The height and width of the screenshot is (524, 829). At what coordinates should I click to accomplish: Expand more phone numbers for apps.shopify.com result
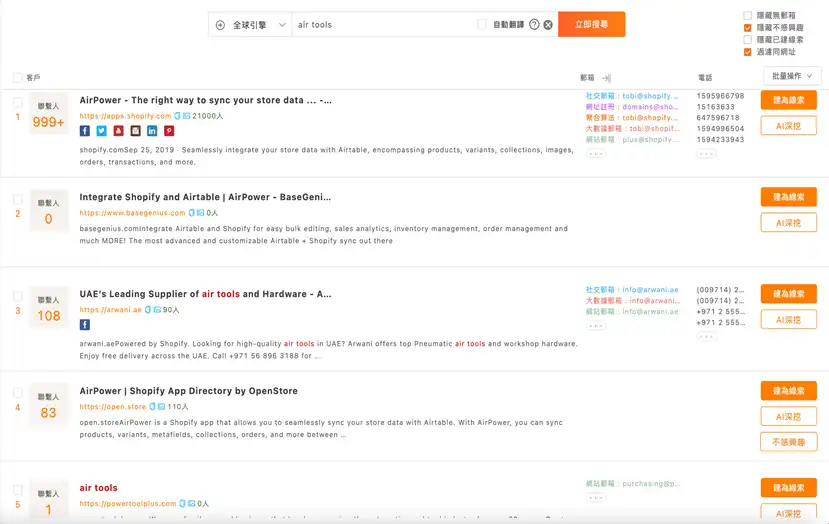click(706, 154)
